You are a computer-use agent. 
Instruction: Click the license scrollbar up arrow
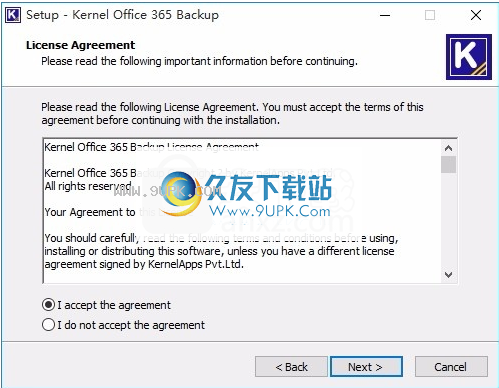point(448,148)
